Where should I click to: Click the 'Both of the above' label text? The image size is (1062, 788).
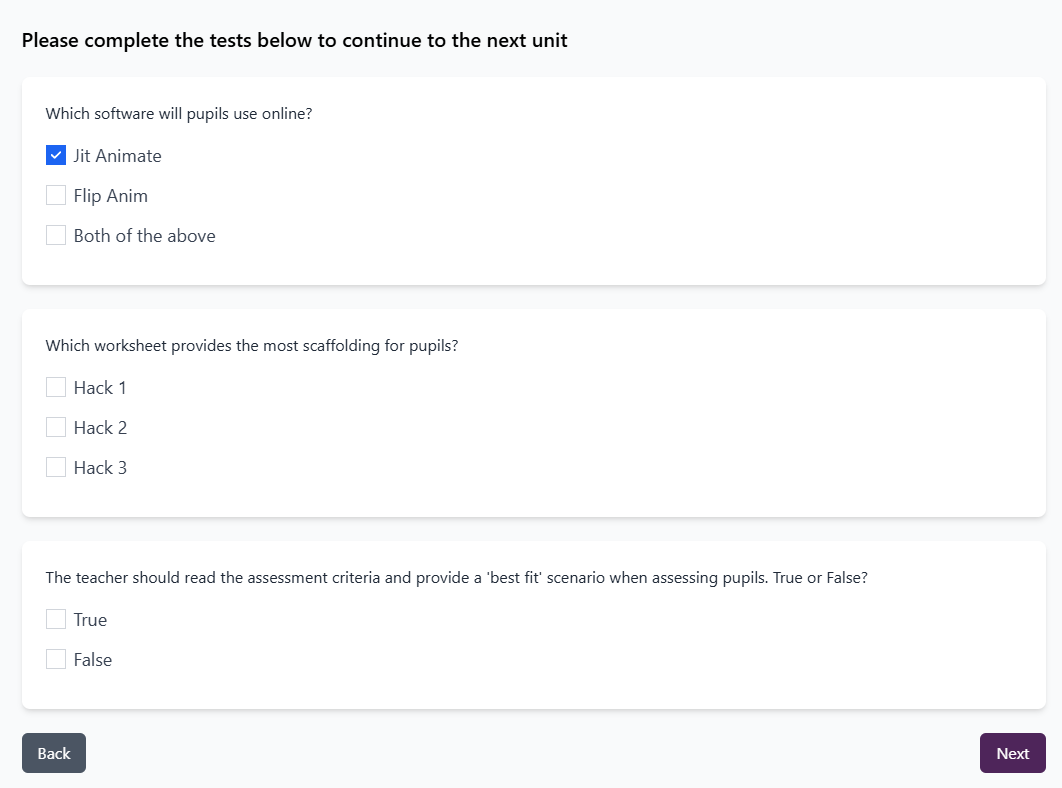click(144, 236)
